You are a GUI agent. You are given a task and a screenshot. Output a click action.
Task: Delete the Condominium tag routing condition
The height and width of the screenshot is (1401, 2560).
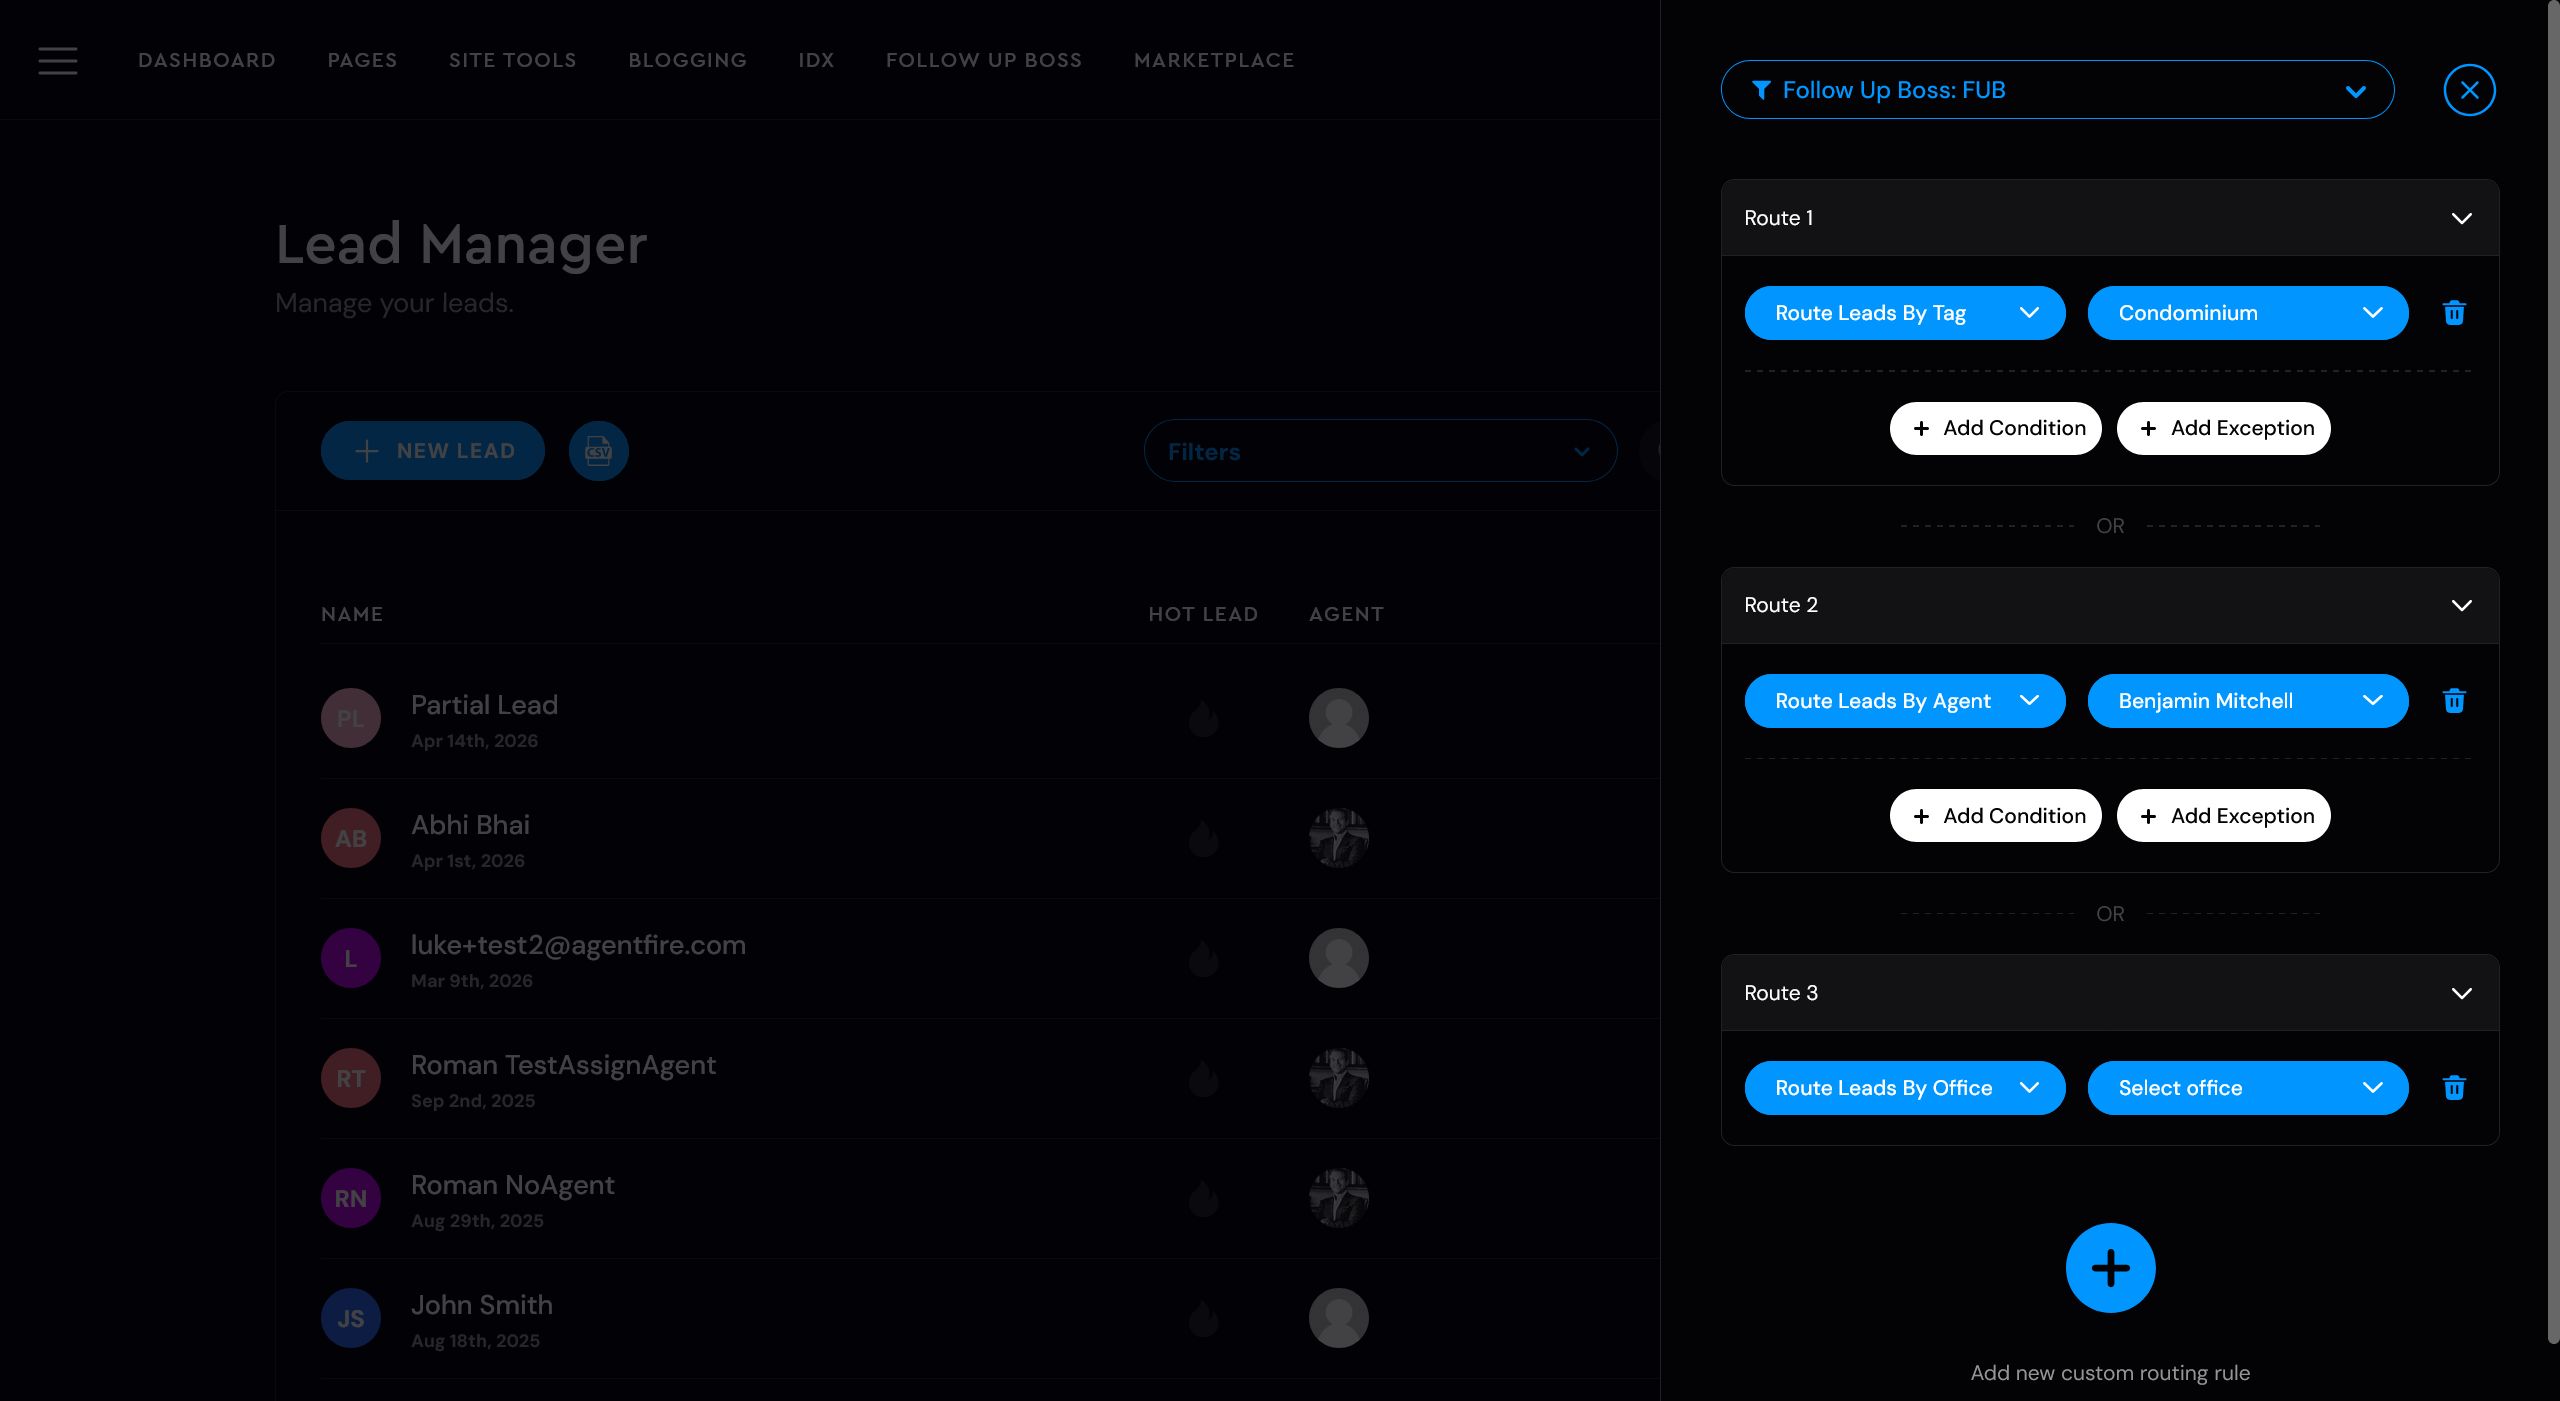click(2453, 313)
